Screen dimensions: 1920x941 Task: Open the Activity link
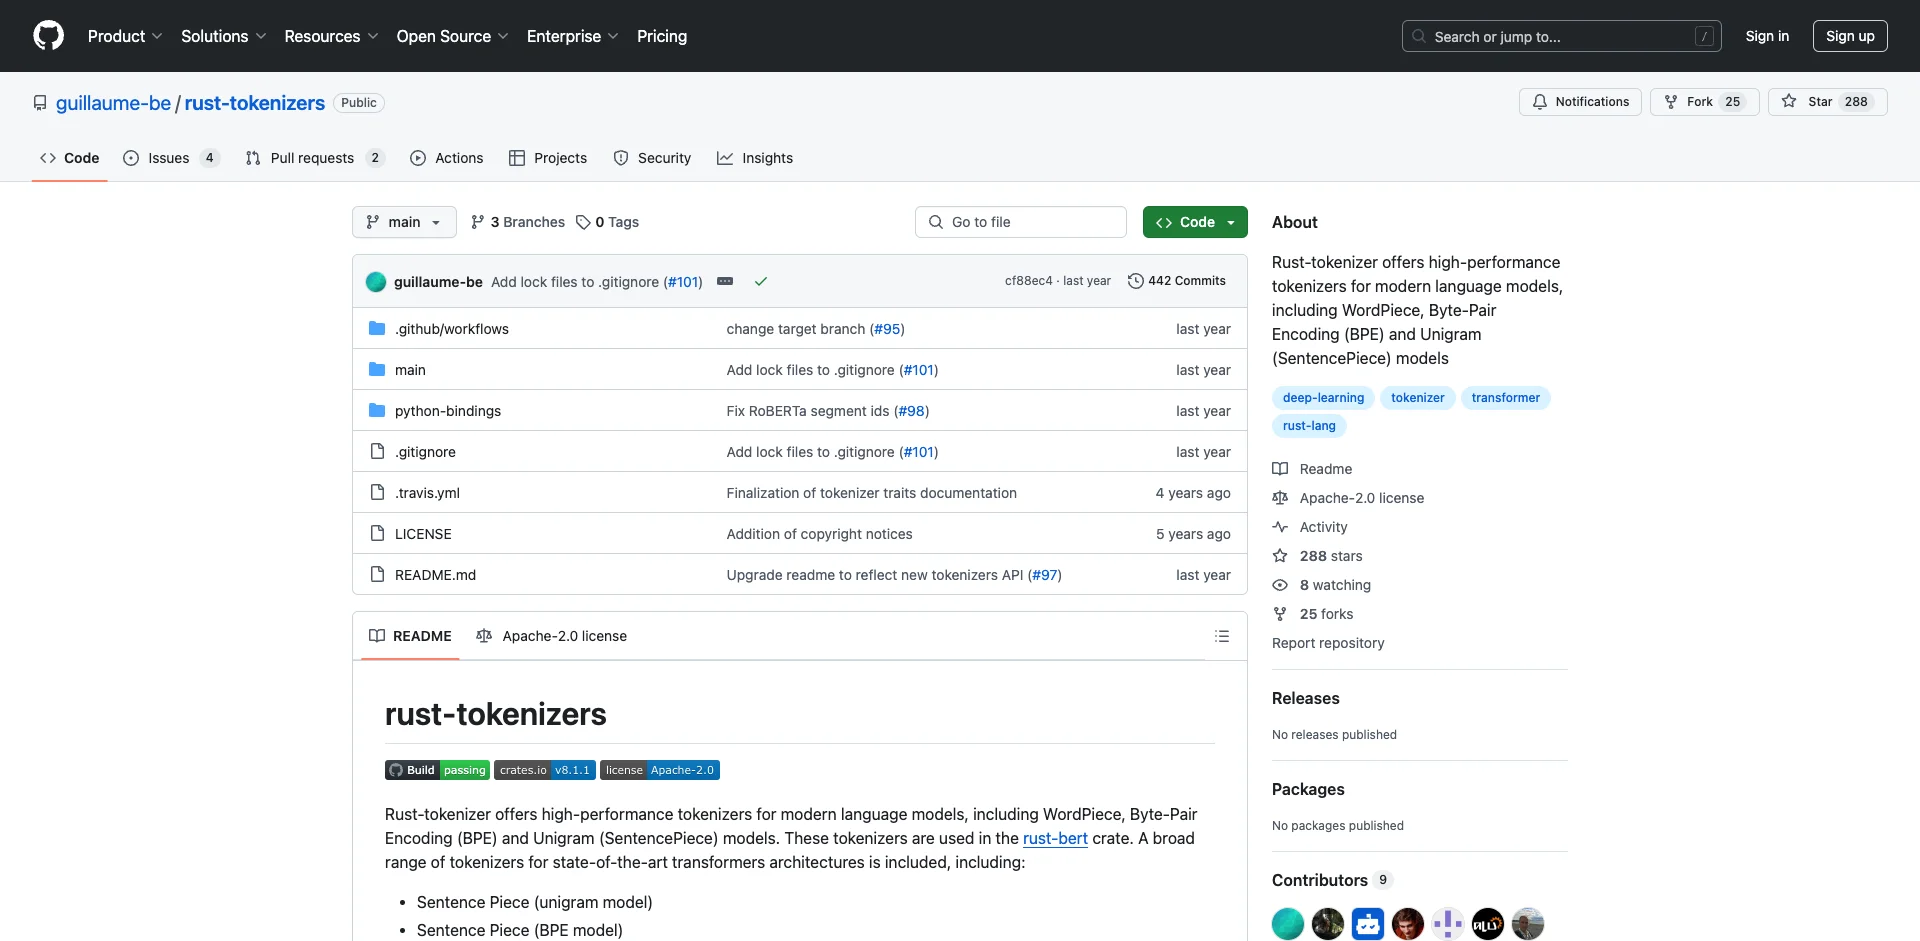pos(1310,527)
